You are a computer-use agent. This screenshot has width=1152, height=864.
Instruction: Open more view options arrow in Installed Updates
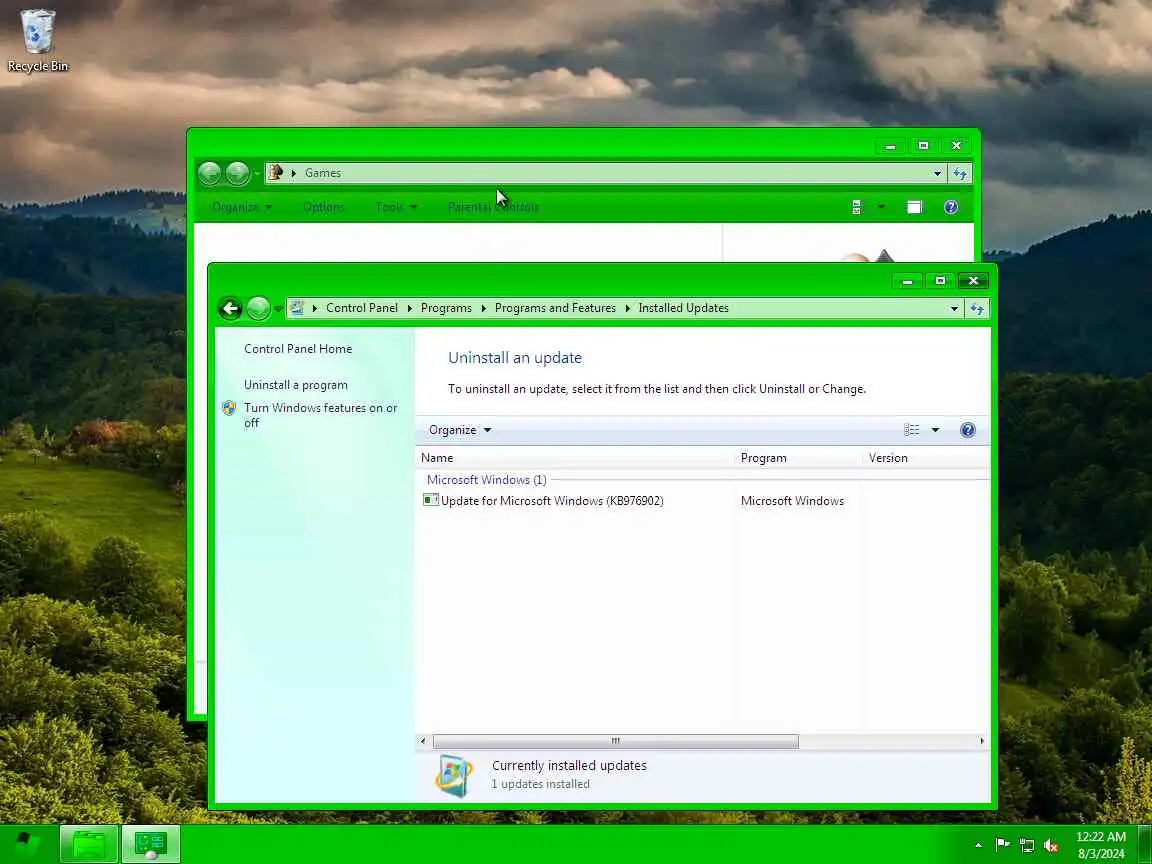[935, 430]
